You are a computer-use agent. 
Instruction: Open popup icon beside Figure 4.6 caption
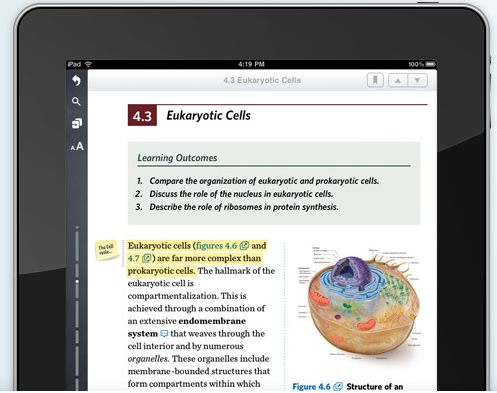tap(338, 386)
